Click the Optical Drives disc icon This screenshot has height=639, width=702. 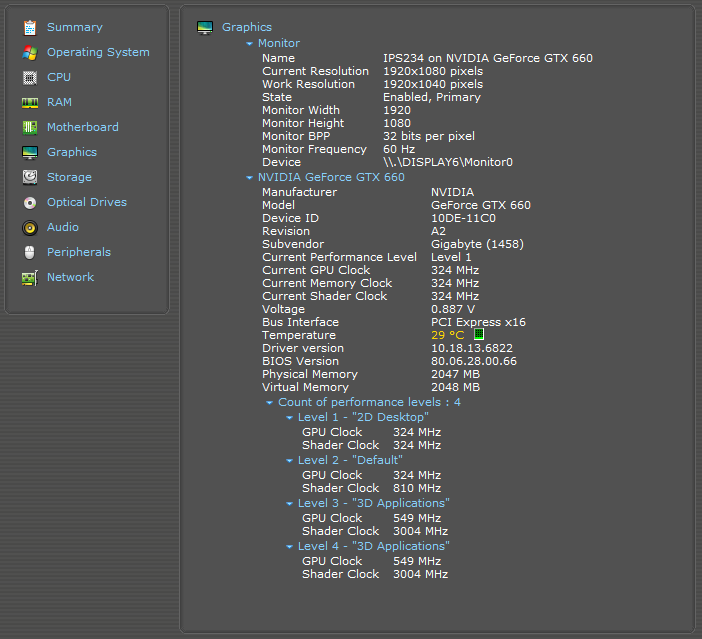click(30, 203)
